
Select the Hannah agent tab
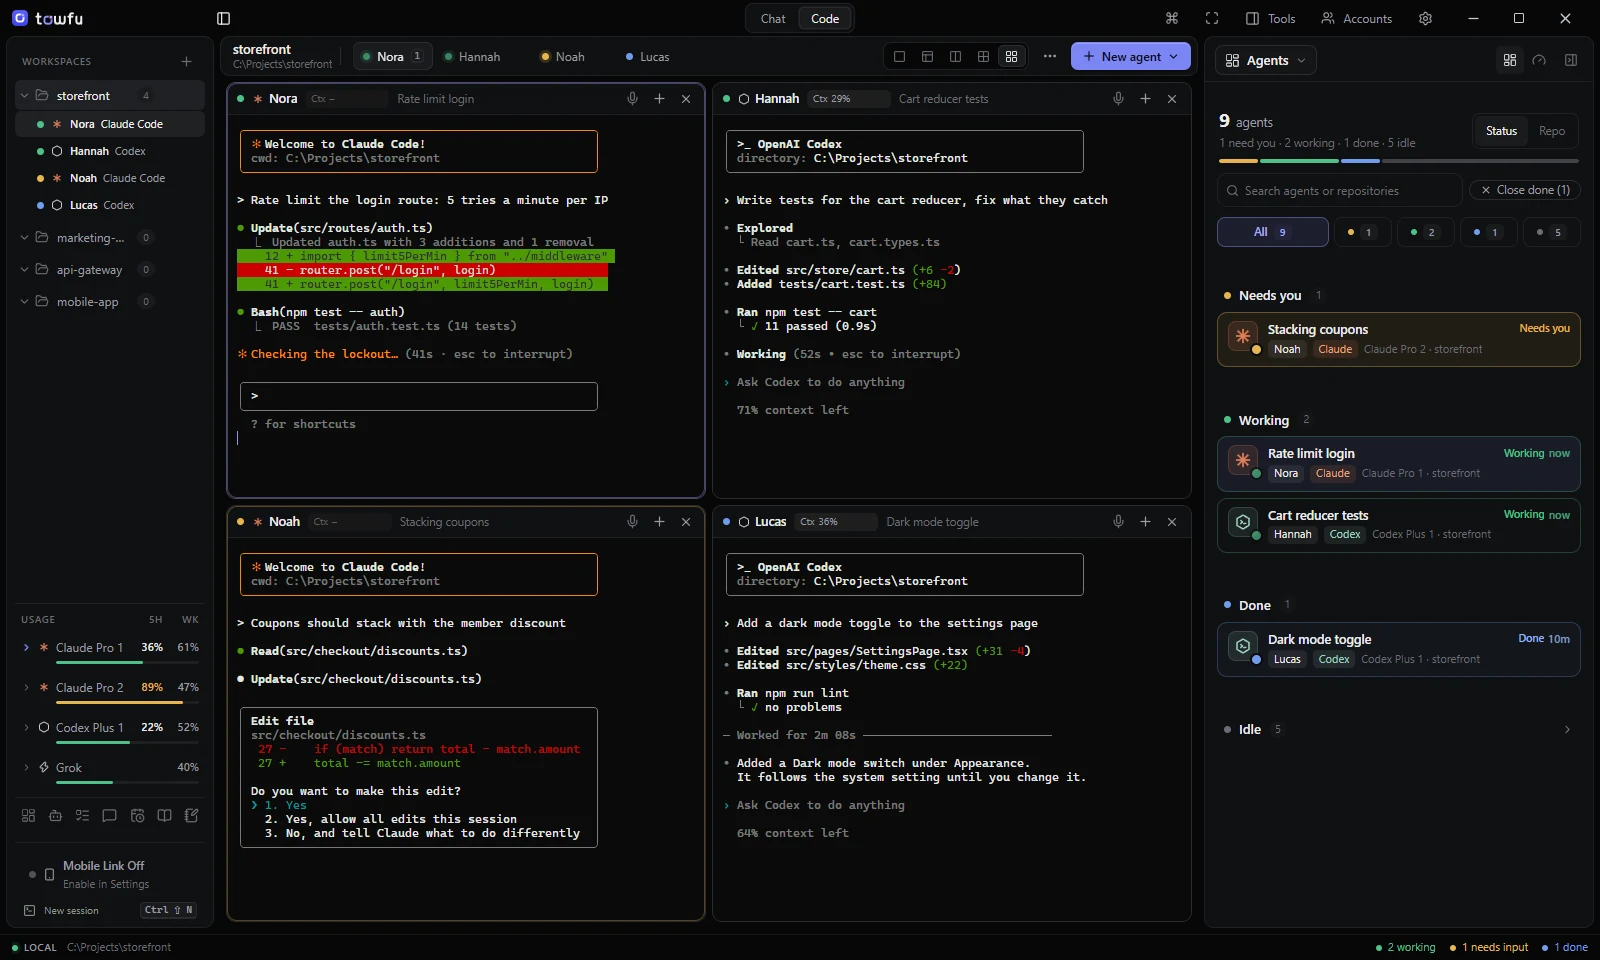(x=472, y=57)
